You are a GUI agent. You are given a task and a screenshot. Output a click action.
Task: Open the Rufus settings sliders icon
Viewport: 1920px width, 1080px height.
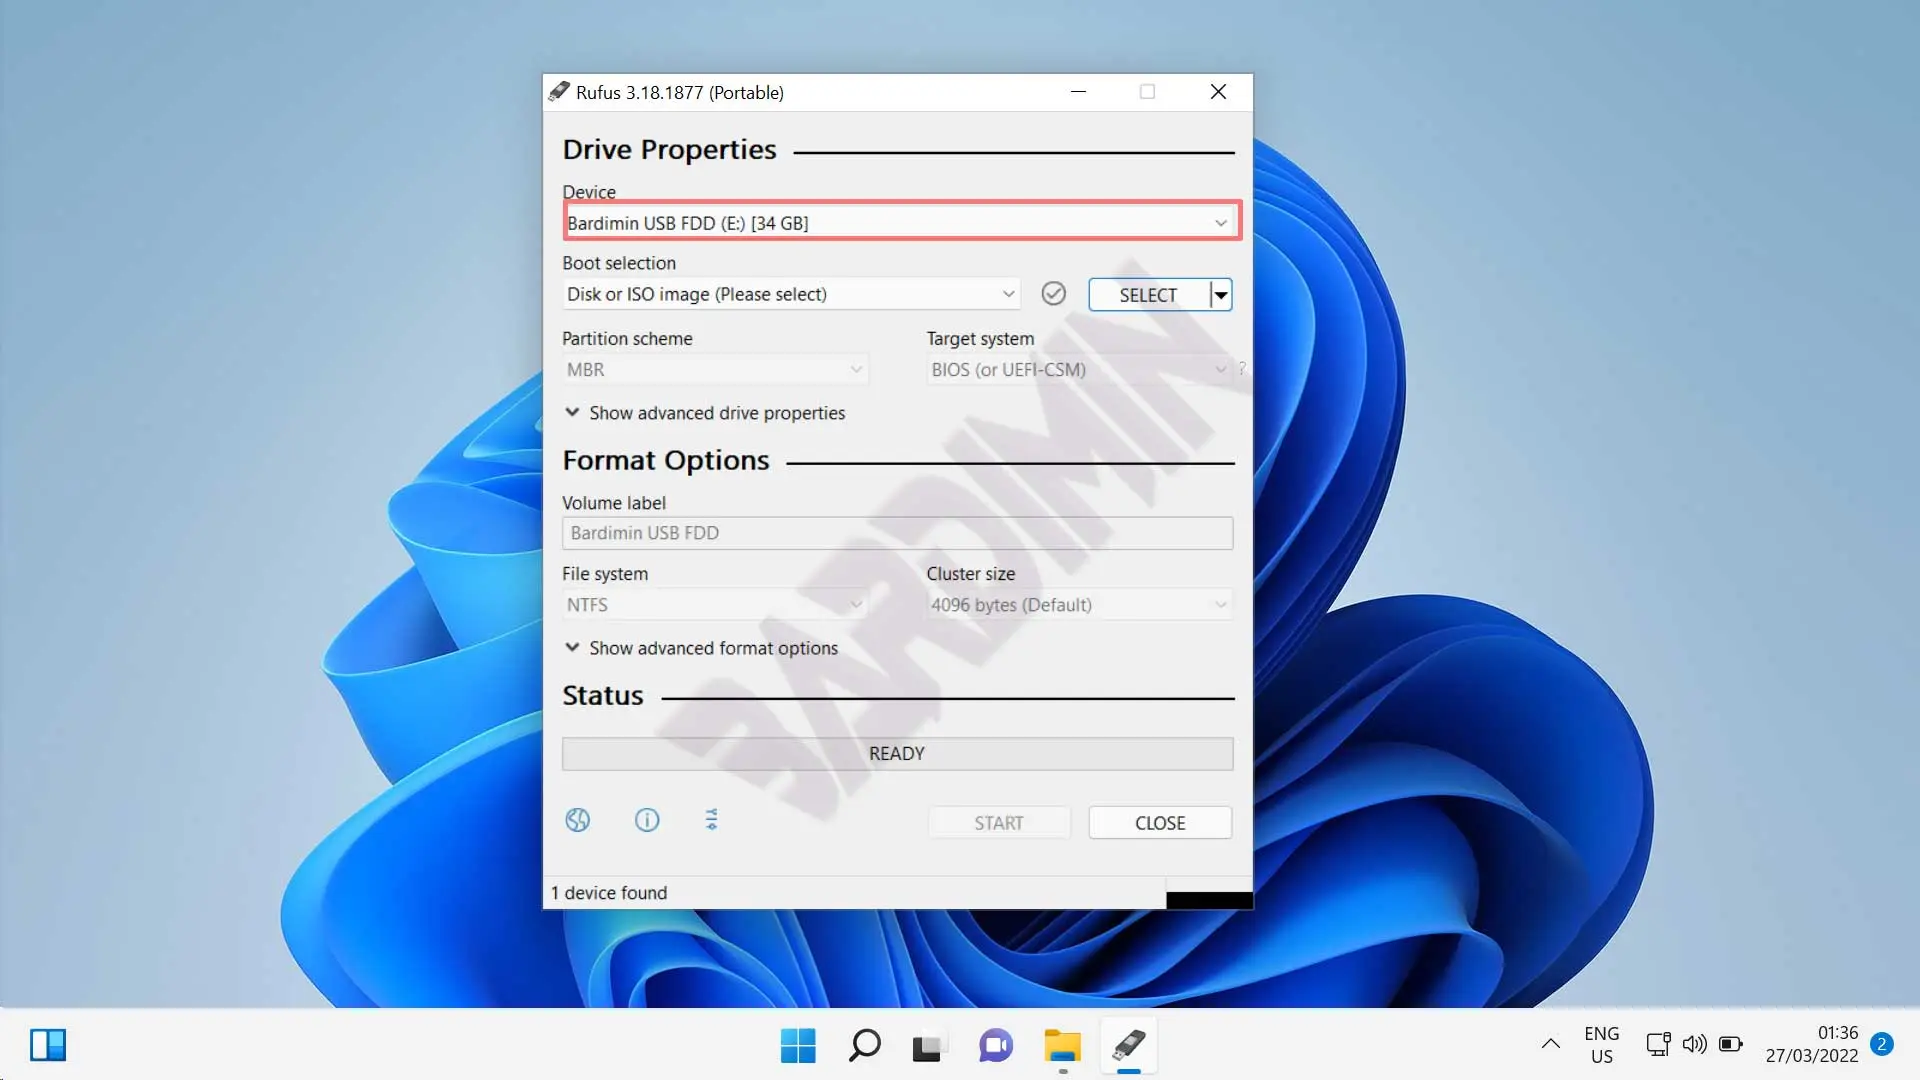pos(711,820)
